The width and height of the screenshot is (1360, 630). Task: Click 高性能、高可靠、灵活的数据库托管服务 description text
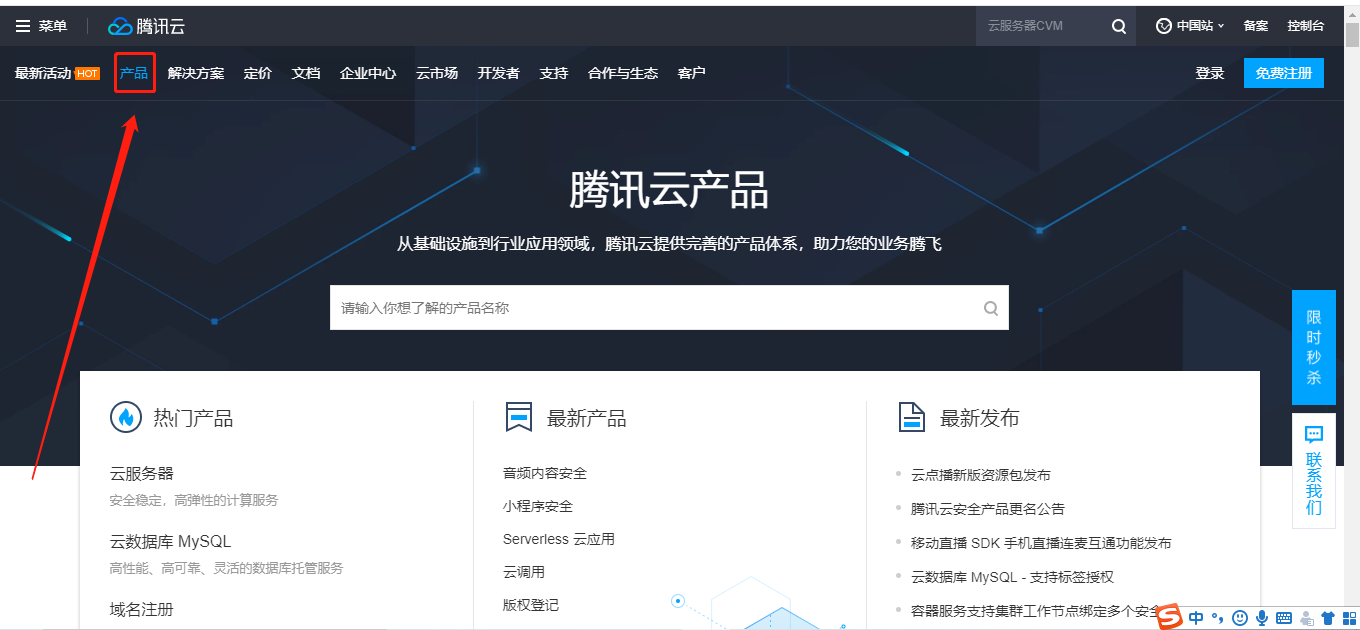226,568
